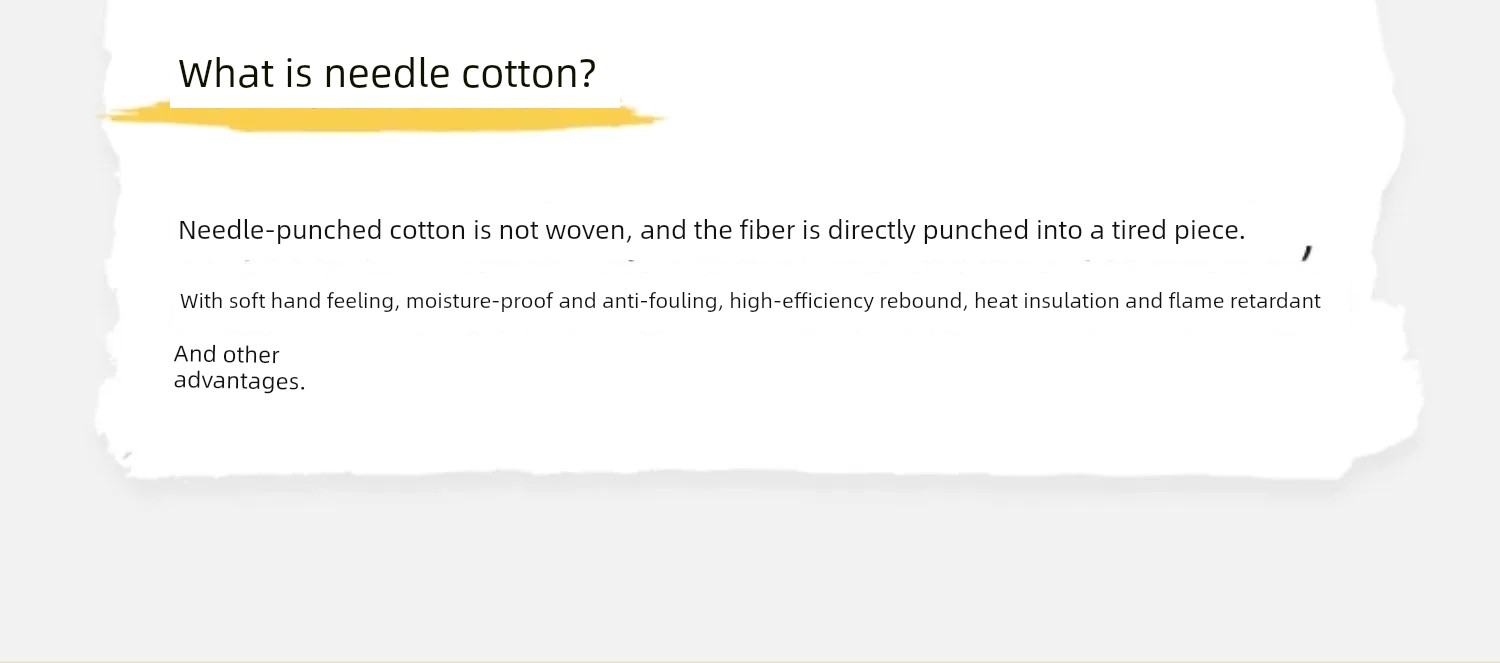Viewport: 1500px width, 663px height.
Task: Click the word 'advantages.'
Action: click(x=240, y=381)
